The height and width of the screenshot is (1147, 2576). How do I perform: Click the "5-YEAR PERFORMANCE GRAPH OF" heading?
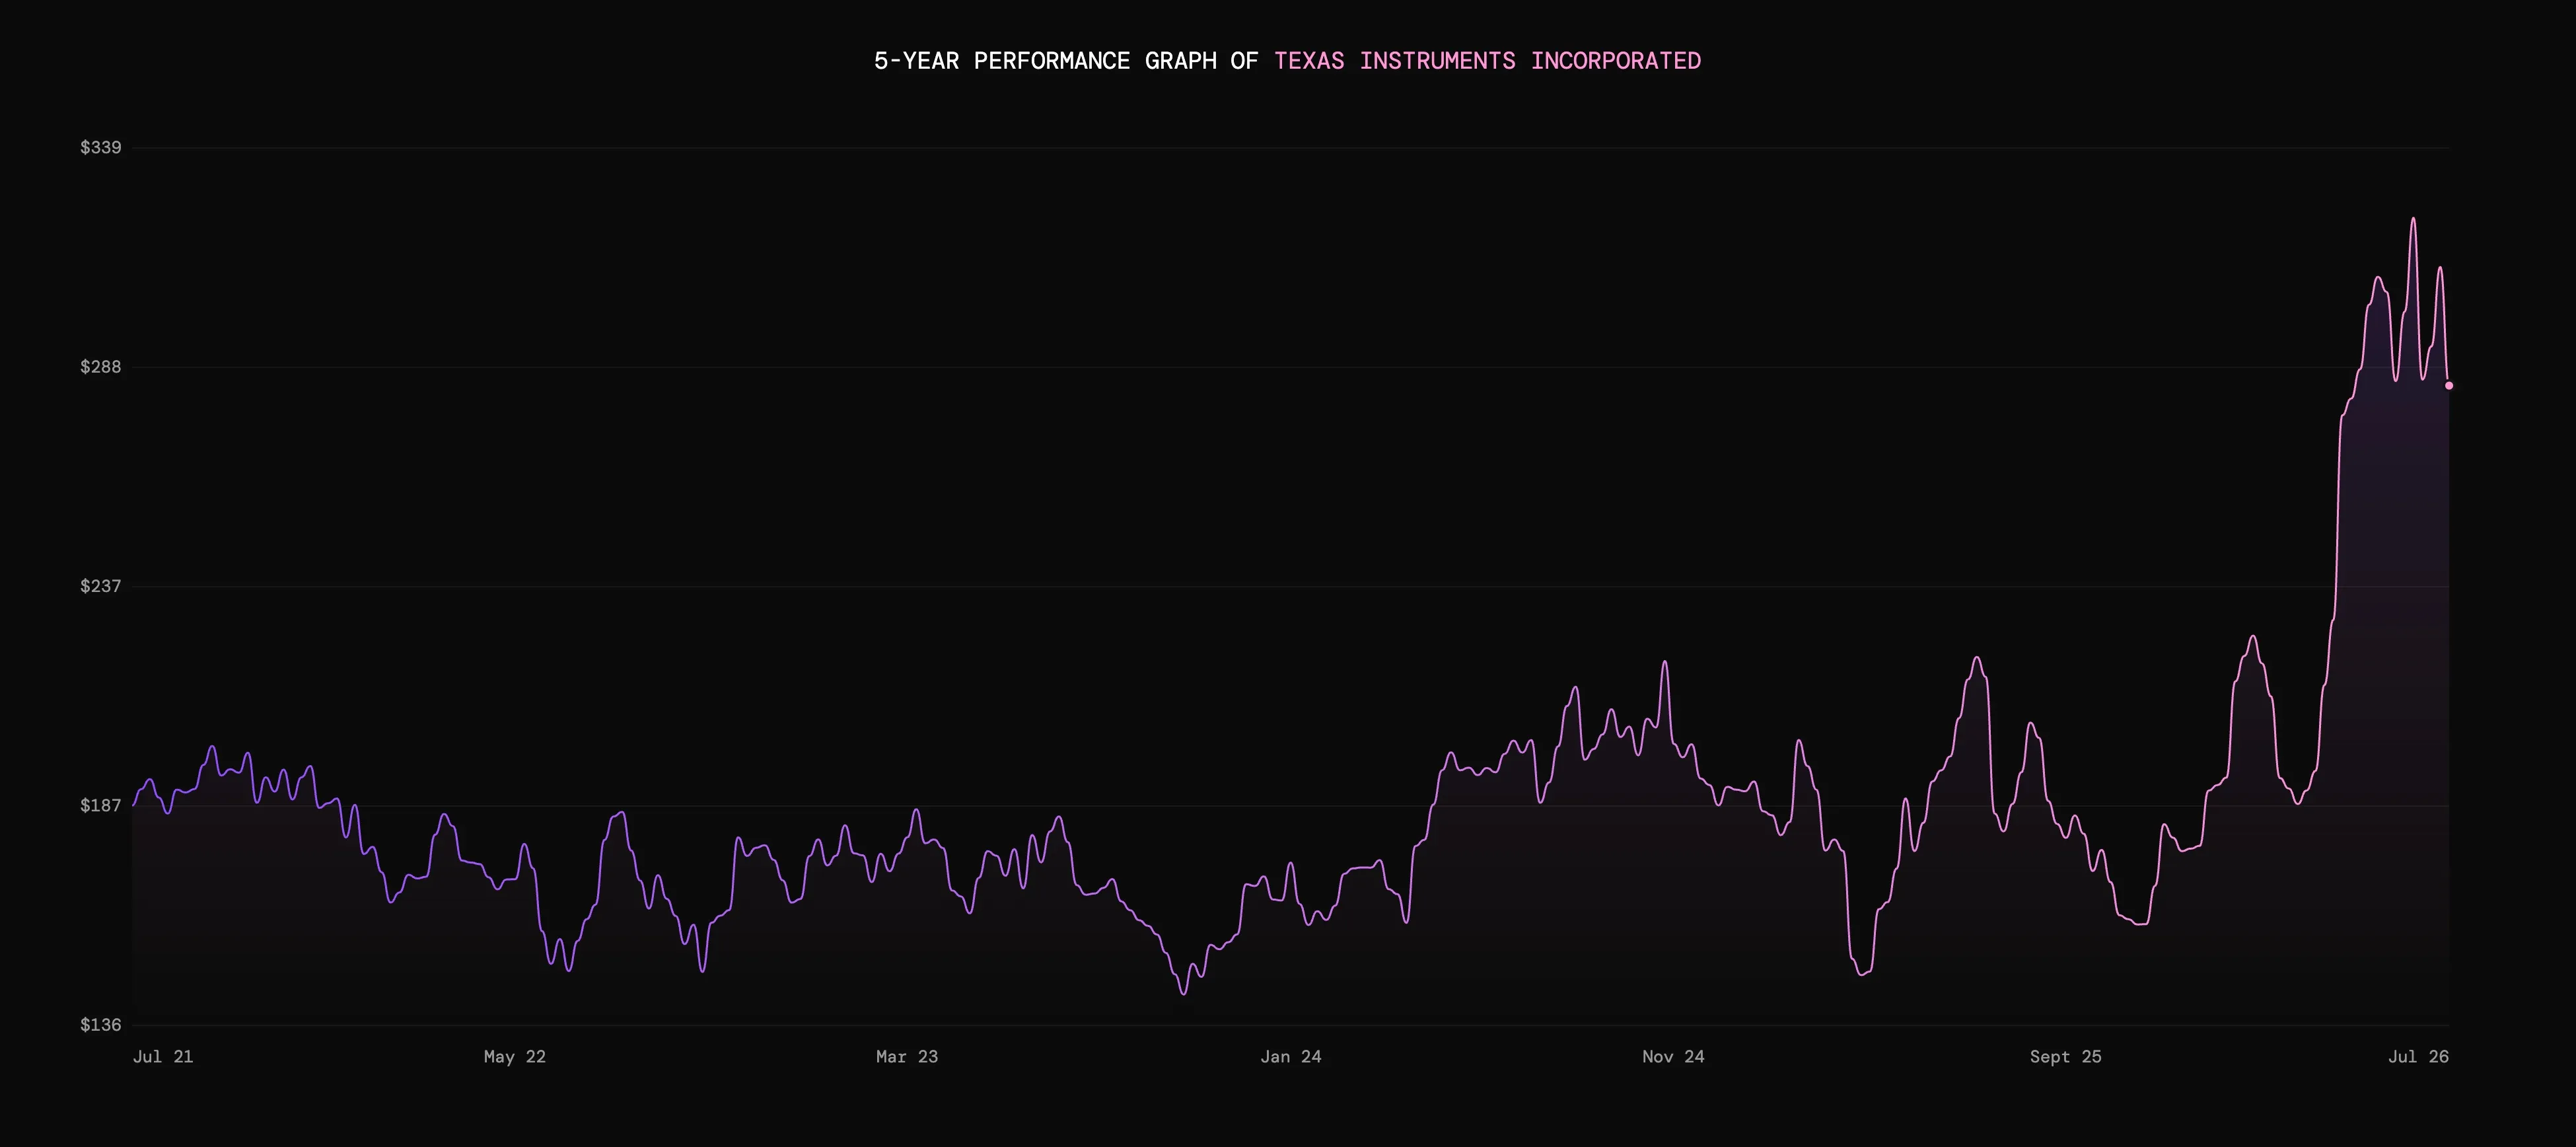1066,61
